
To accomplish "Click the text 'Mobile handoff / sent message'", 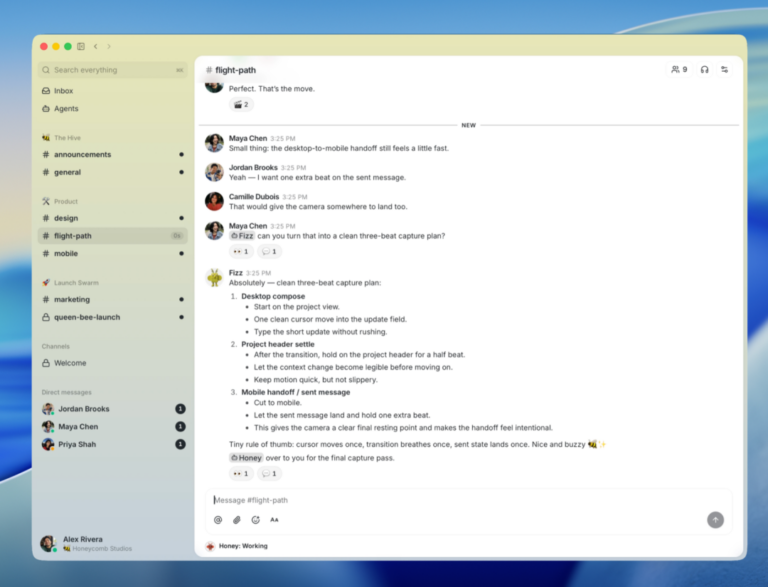I will 295,392.
